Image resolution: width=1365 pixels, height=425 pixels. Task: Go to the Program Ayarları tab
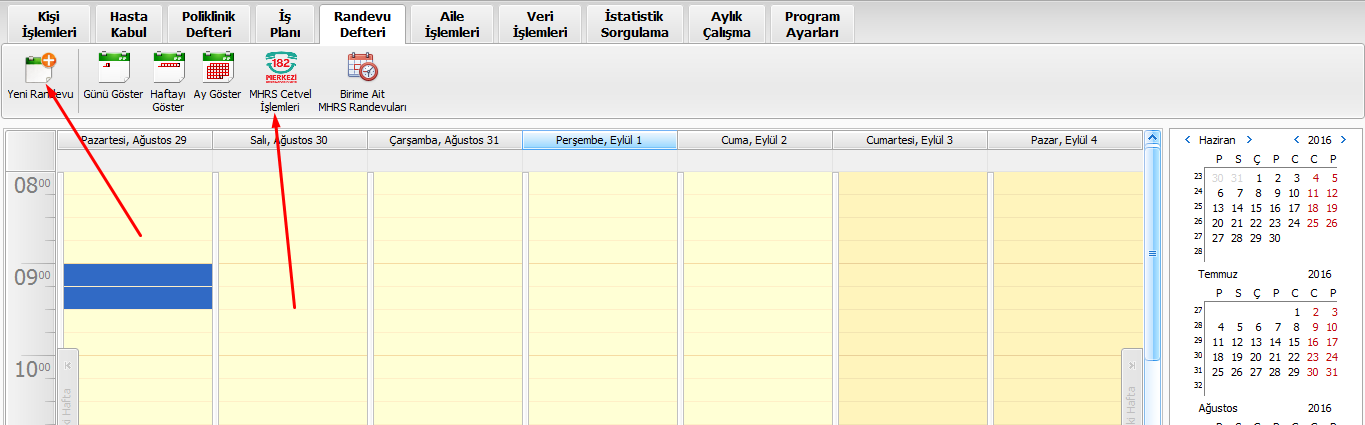coord(812,25)
